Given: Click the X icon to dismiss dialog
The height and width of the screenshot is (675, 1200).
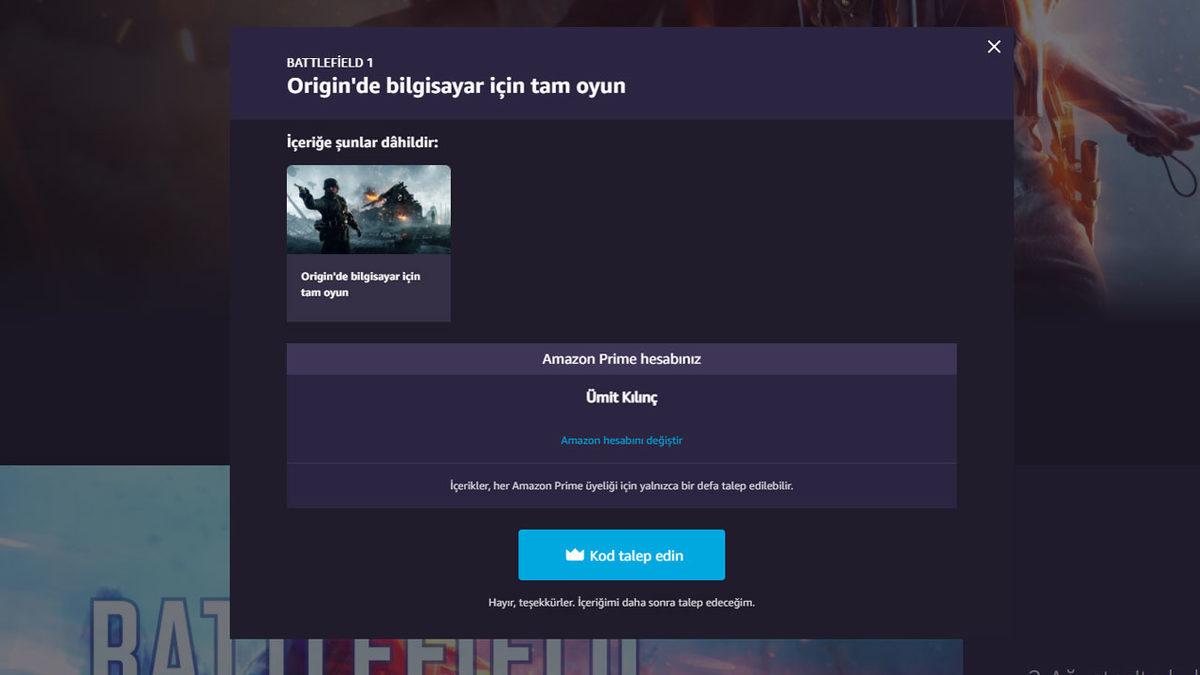Looking at the screenshot, I should click(993, 46).
